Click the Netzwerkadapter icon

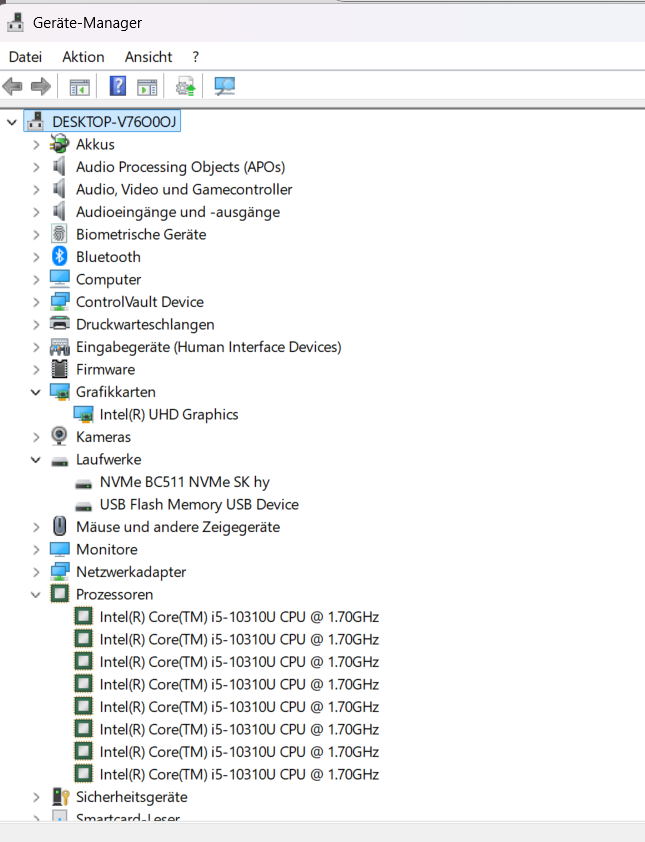[x=60, y=571]
